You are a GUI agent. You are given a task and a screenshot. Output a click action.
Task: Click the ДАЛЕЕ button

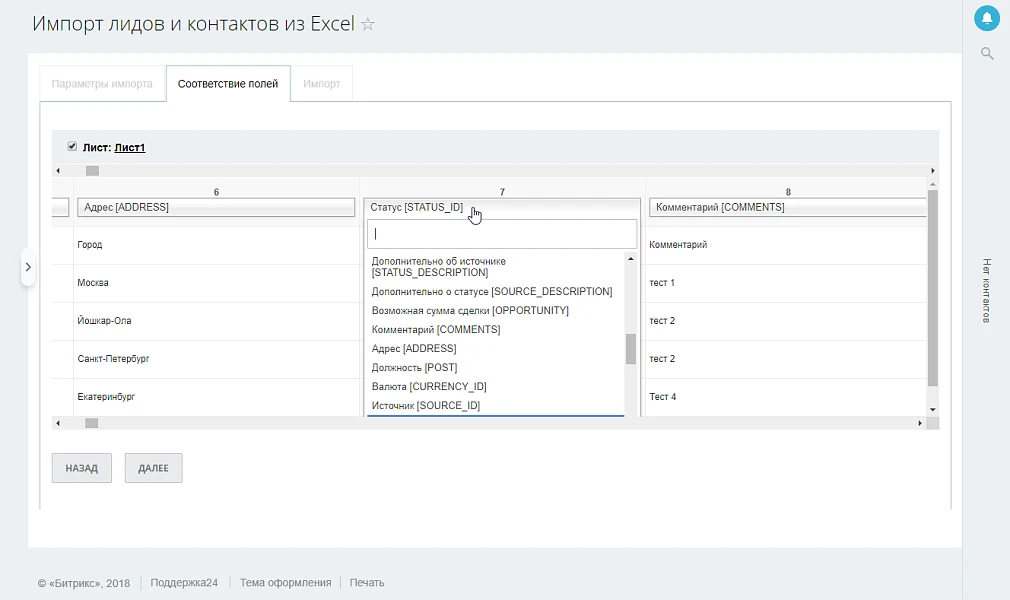[153, 468]
